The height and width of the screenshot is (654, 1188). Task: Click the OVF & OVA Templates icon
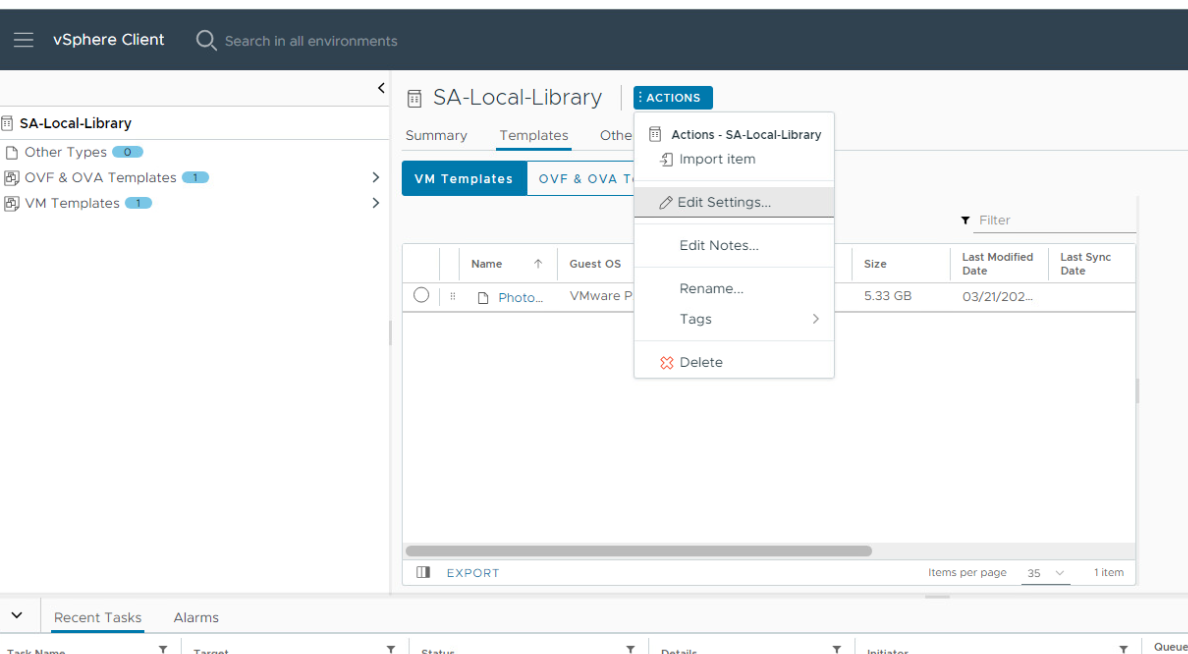pos(11,178)
